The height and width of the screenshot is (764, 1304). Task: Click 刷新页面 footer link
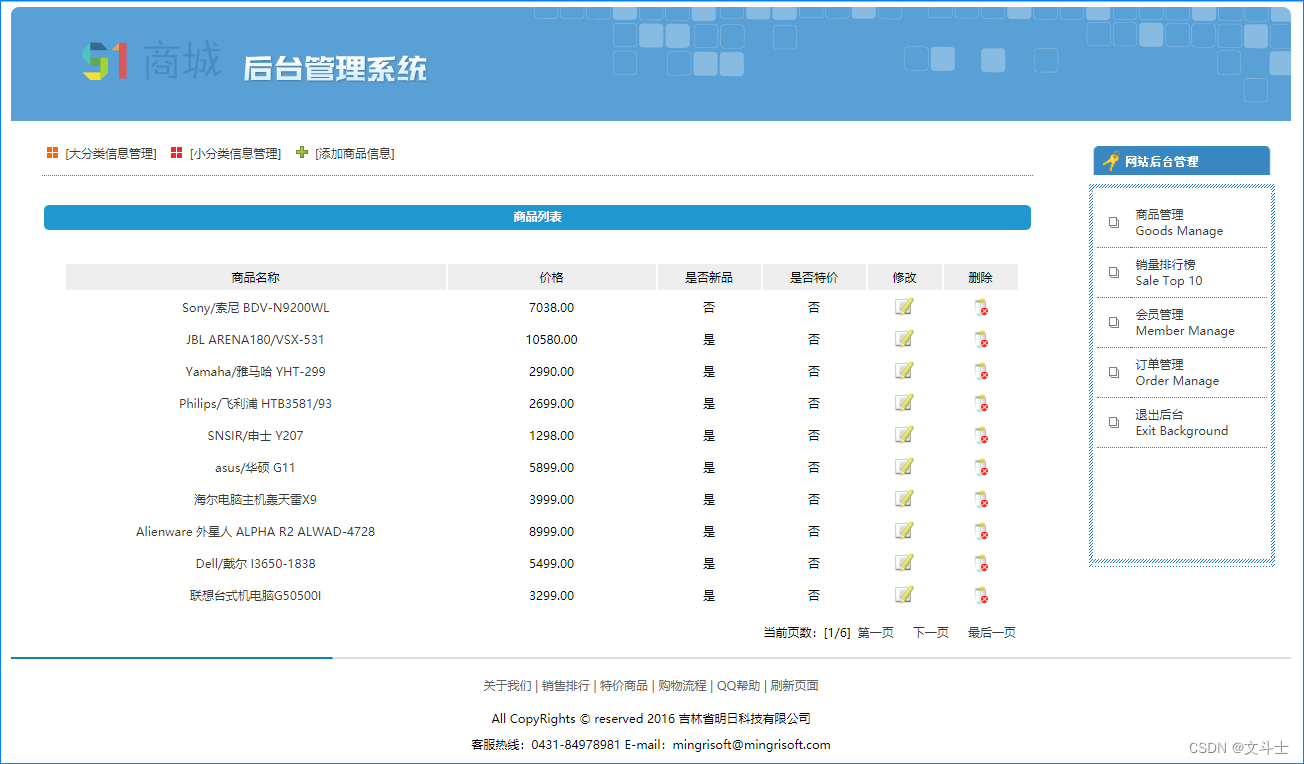click(795, 686)
